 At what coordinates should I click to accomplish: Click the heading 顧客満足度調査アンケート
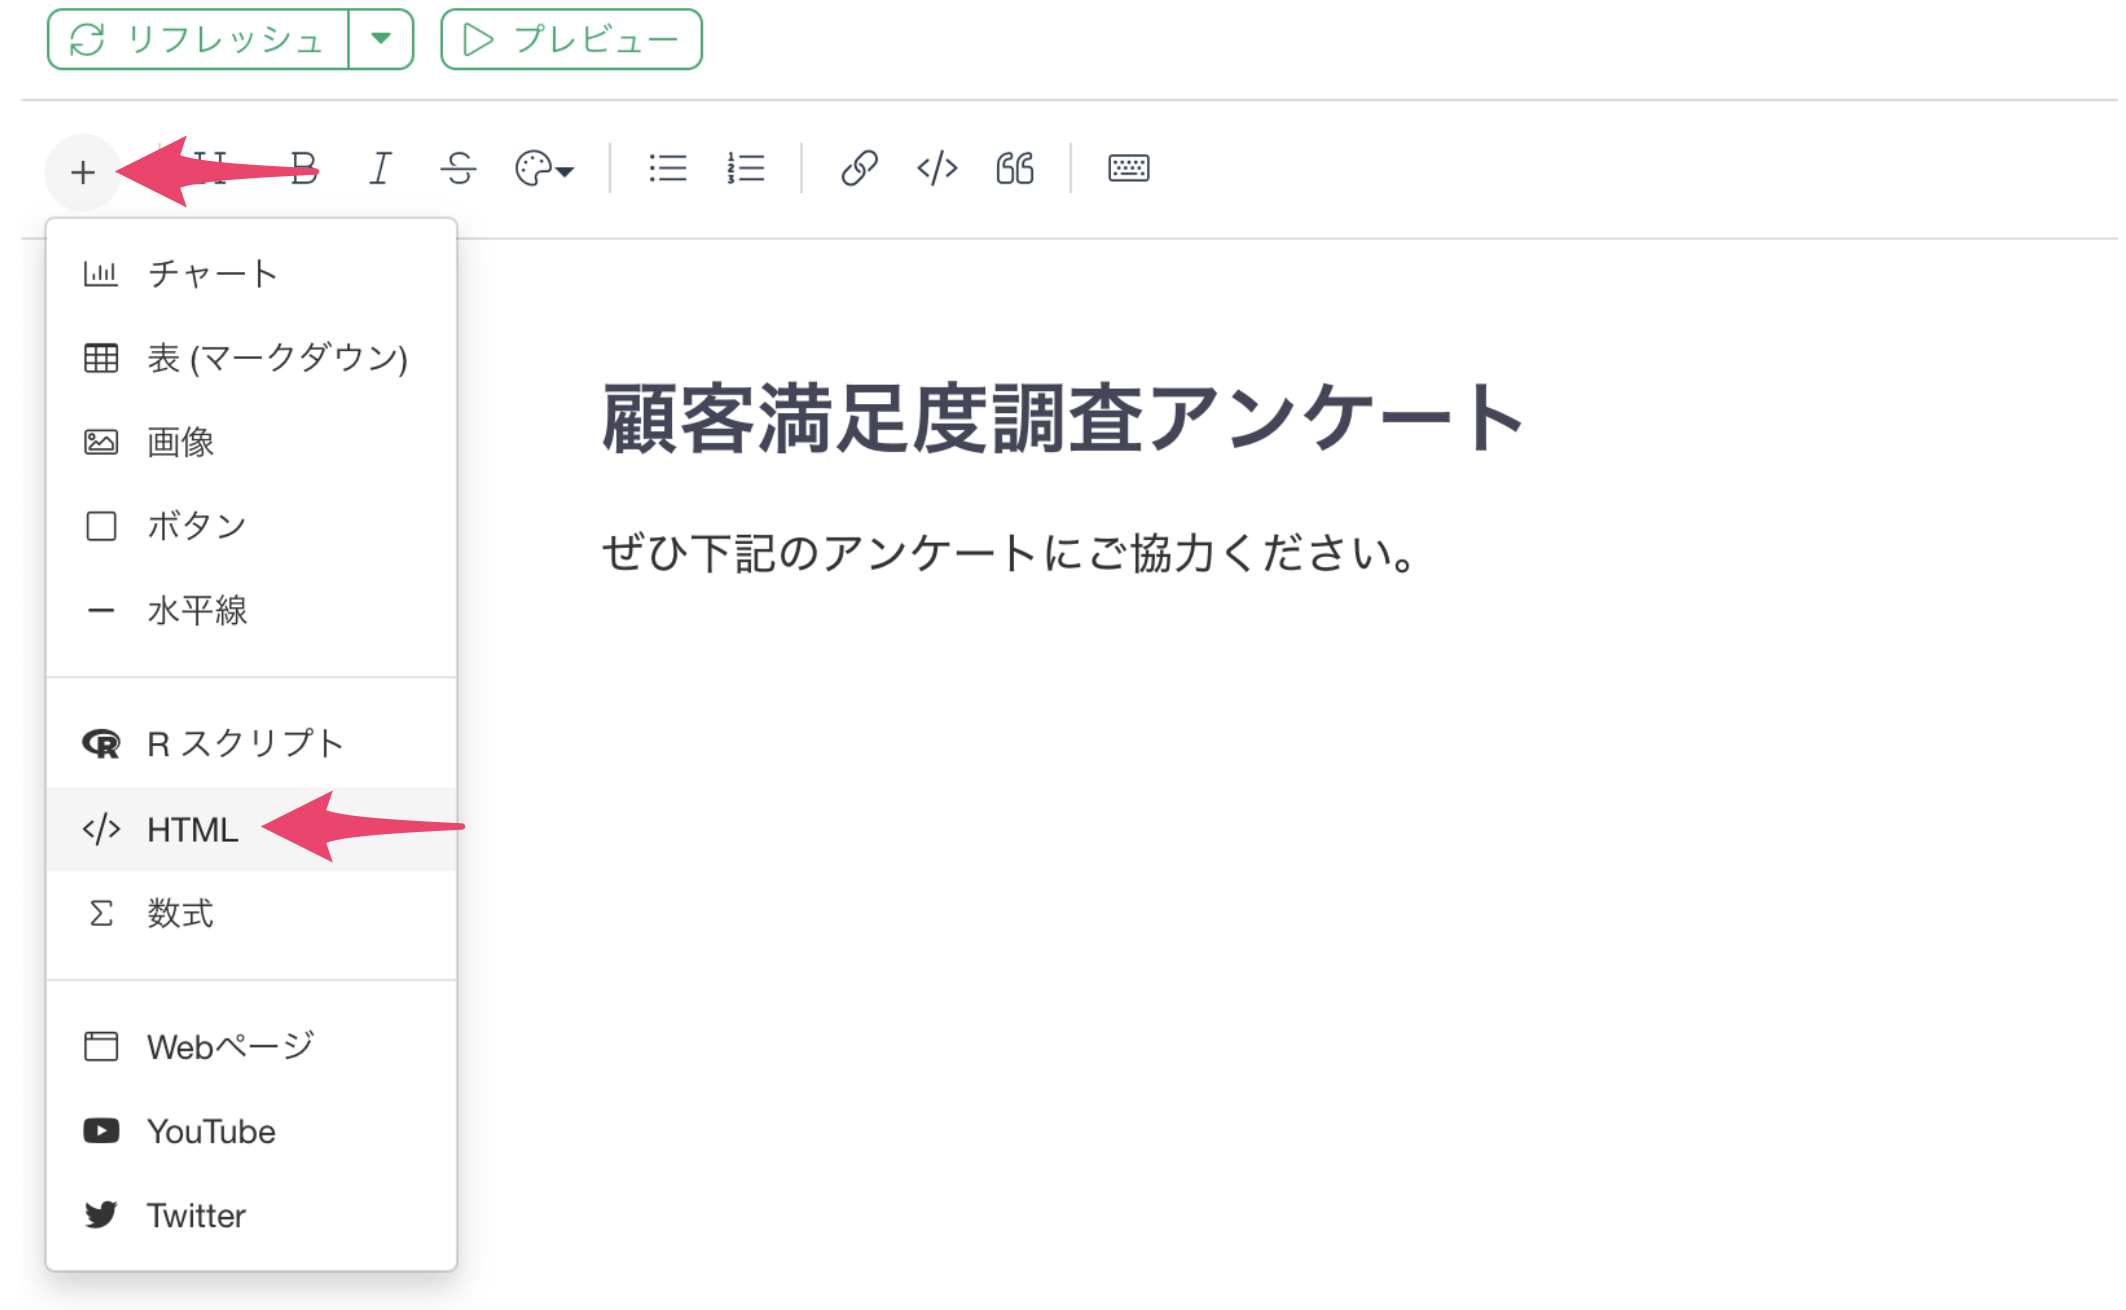1063,418
